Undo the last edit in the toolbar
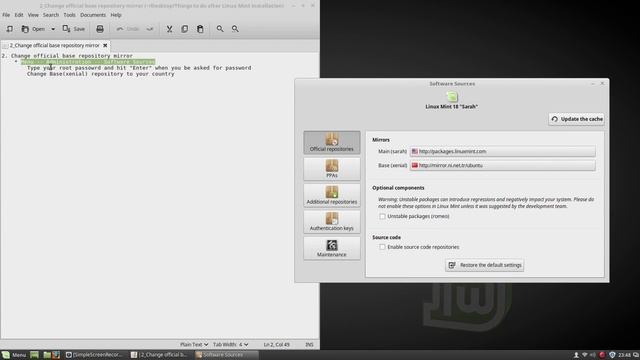 tap(128, 29)
